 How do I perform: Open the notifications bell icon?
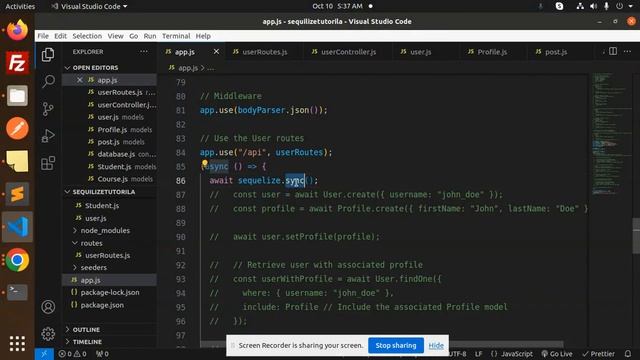pos(628,354)
